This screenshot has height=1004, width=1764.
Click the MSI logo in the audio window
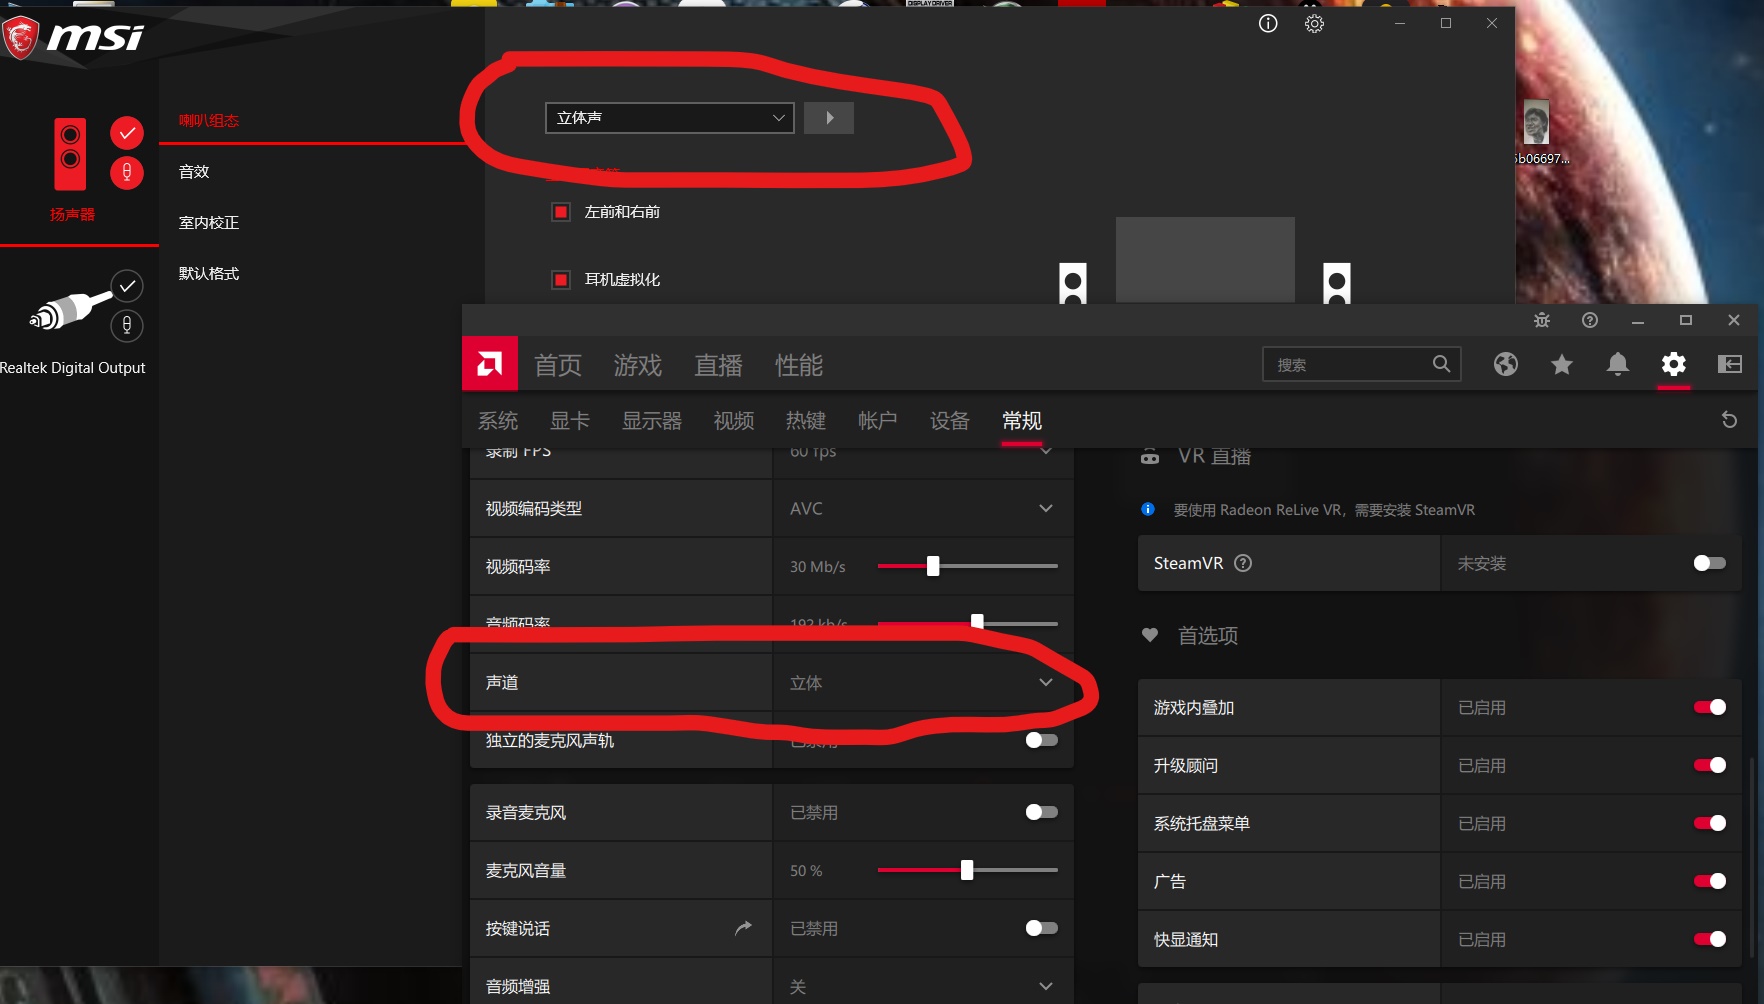coord(73,38)
